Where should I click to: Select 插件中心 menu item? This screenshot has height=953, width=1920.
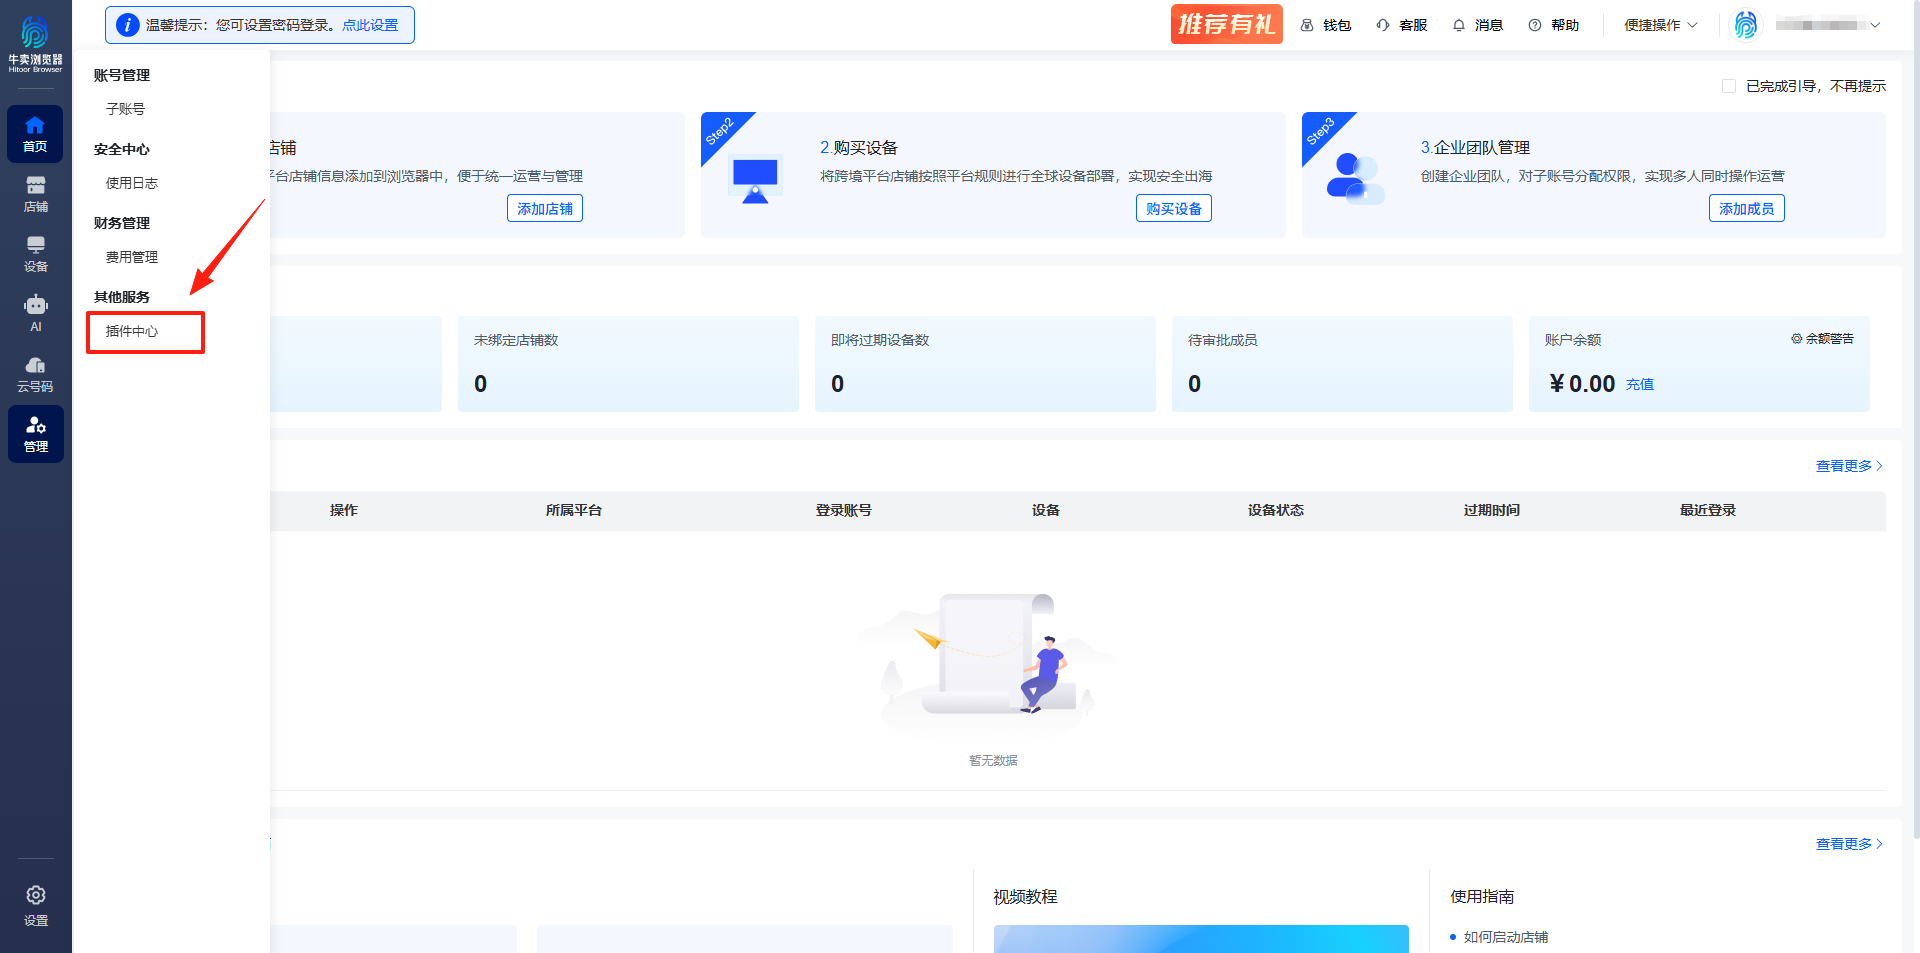(132, 331)
